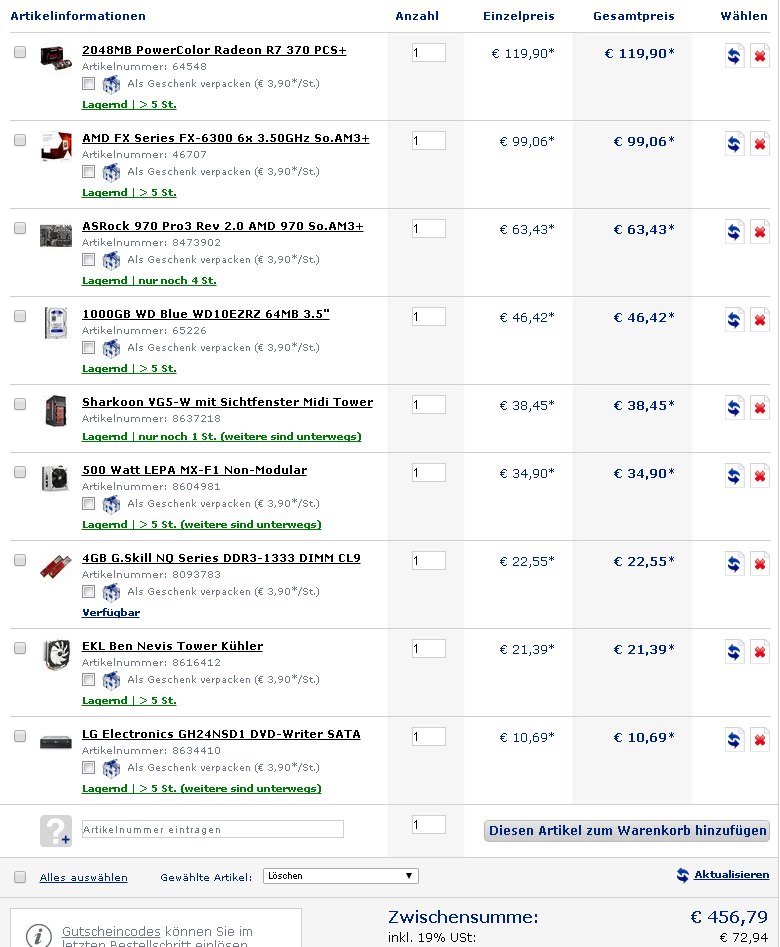This screenshot has width=780, height=947.
Task: Click the quantity field beside Artikelnummer eintragen
Action: [x=429, y=824]
